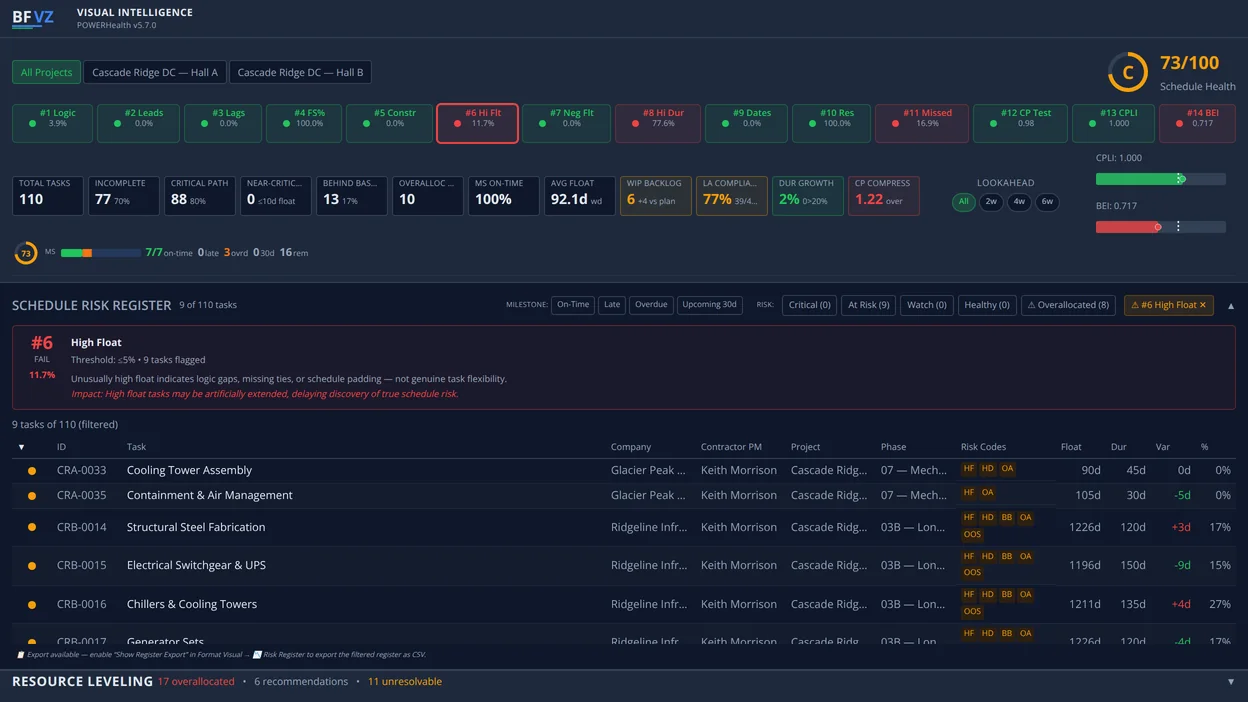The image size is (1248, 702).
Task: Sort the table by Float column
Action: pos(1071,447)
